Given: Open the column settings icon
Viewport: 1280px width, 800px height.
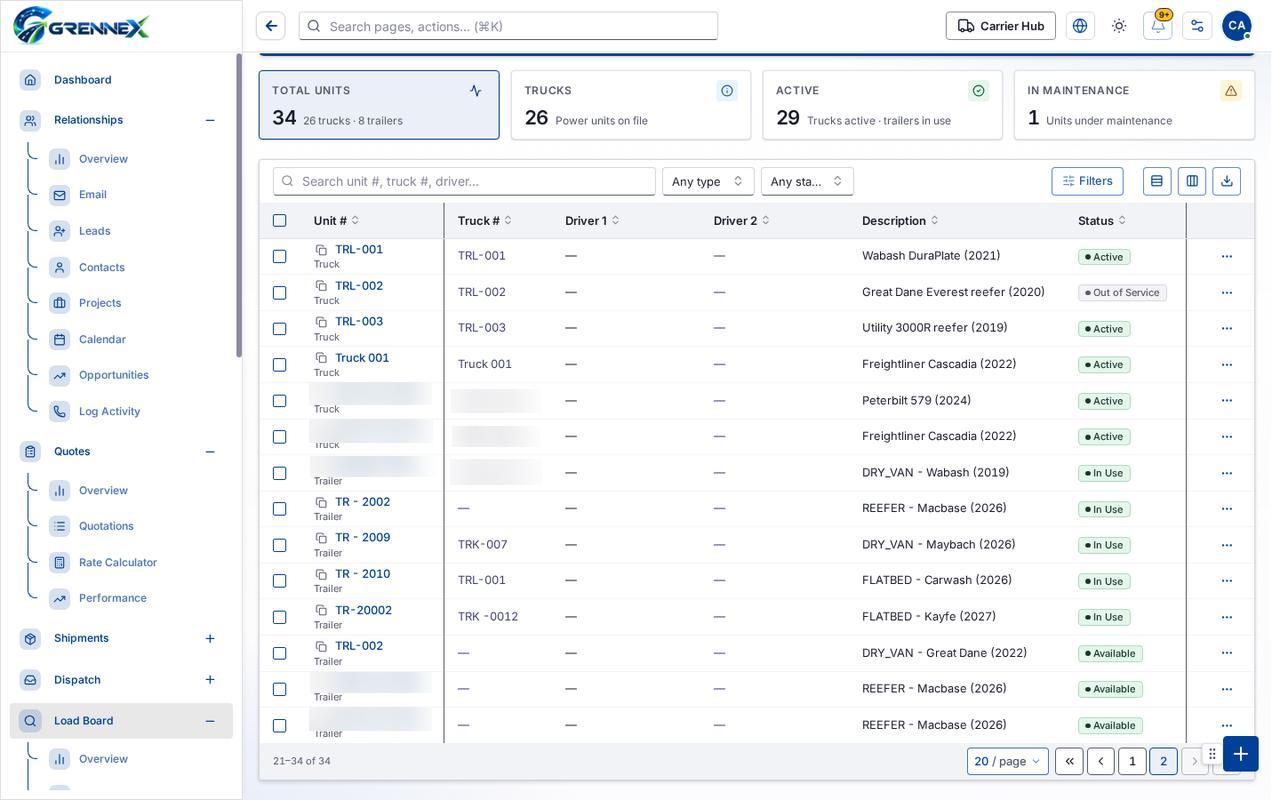Looking at the screenshot, I should (x=1192, y=181).
